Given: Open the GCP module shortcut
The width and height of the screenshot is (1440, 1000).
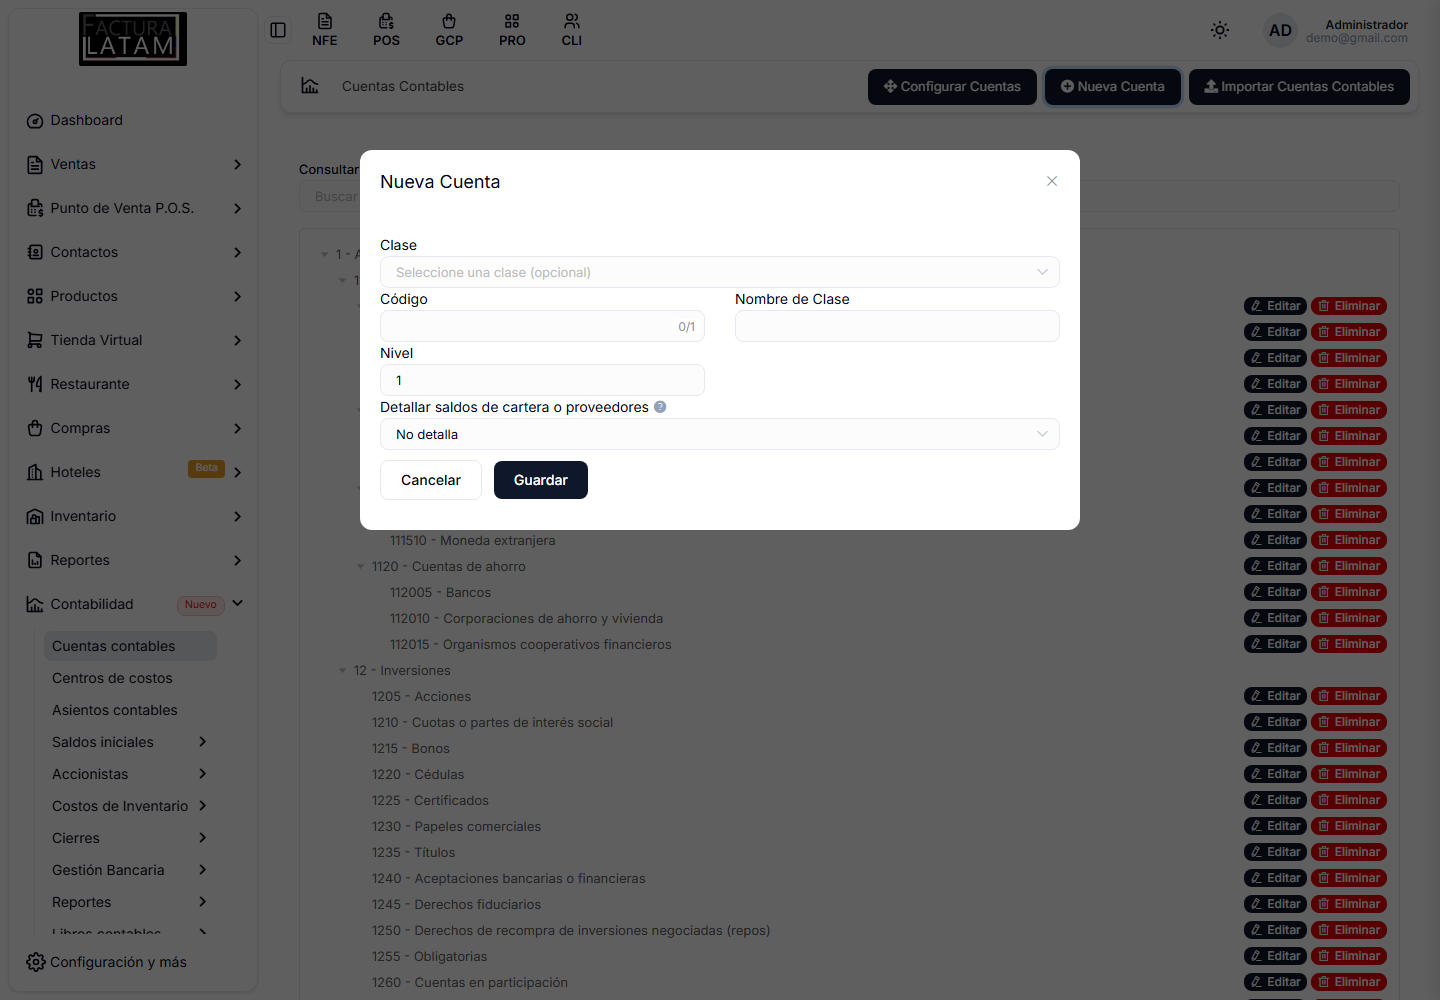Looking at the screenshot, I should 449,30.
